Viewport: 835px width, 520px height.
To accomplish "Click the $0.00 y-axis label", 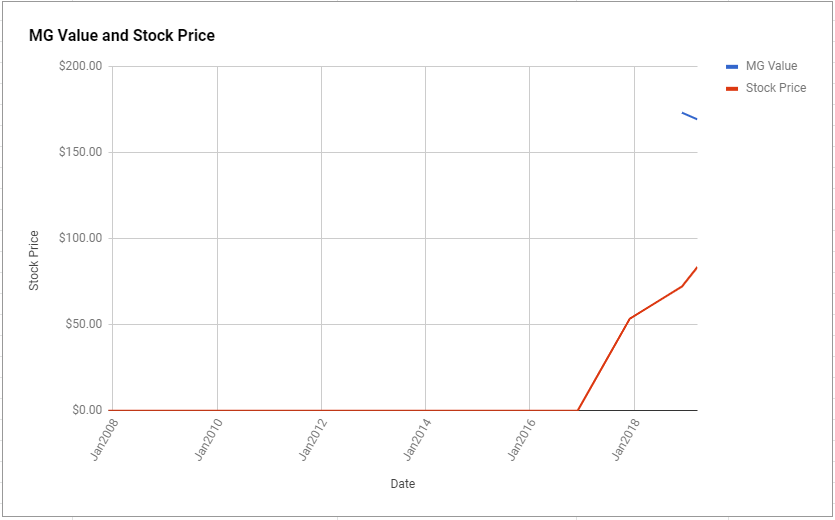I will pos(85,410).
